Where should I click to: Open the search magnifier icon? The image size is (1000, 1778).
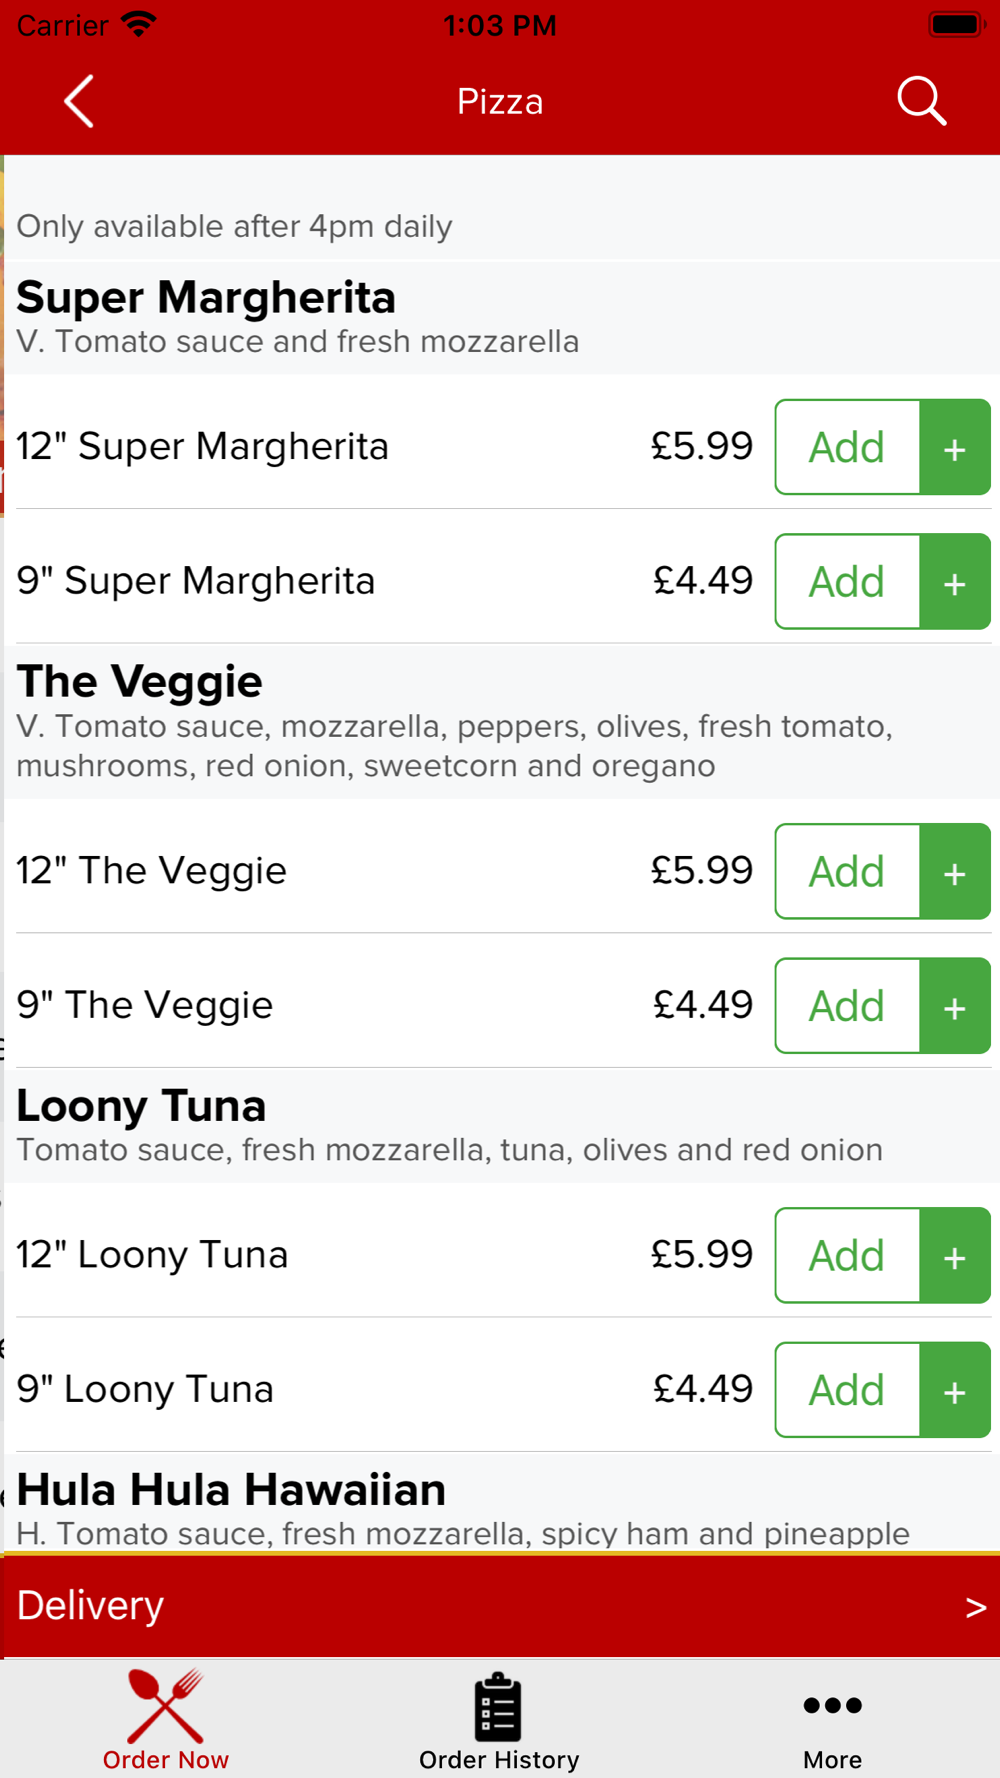coord(921,101)
